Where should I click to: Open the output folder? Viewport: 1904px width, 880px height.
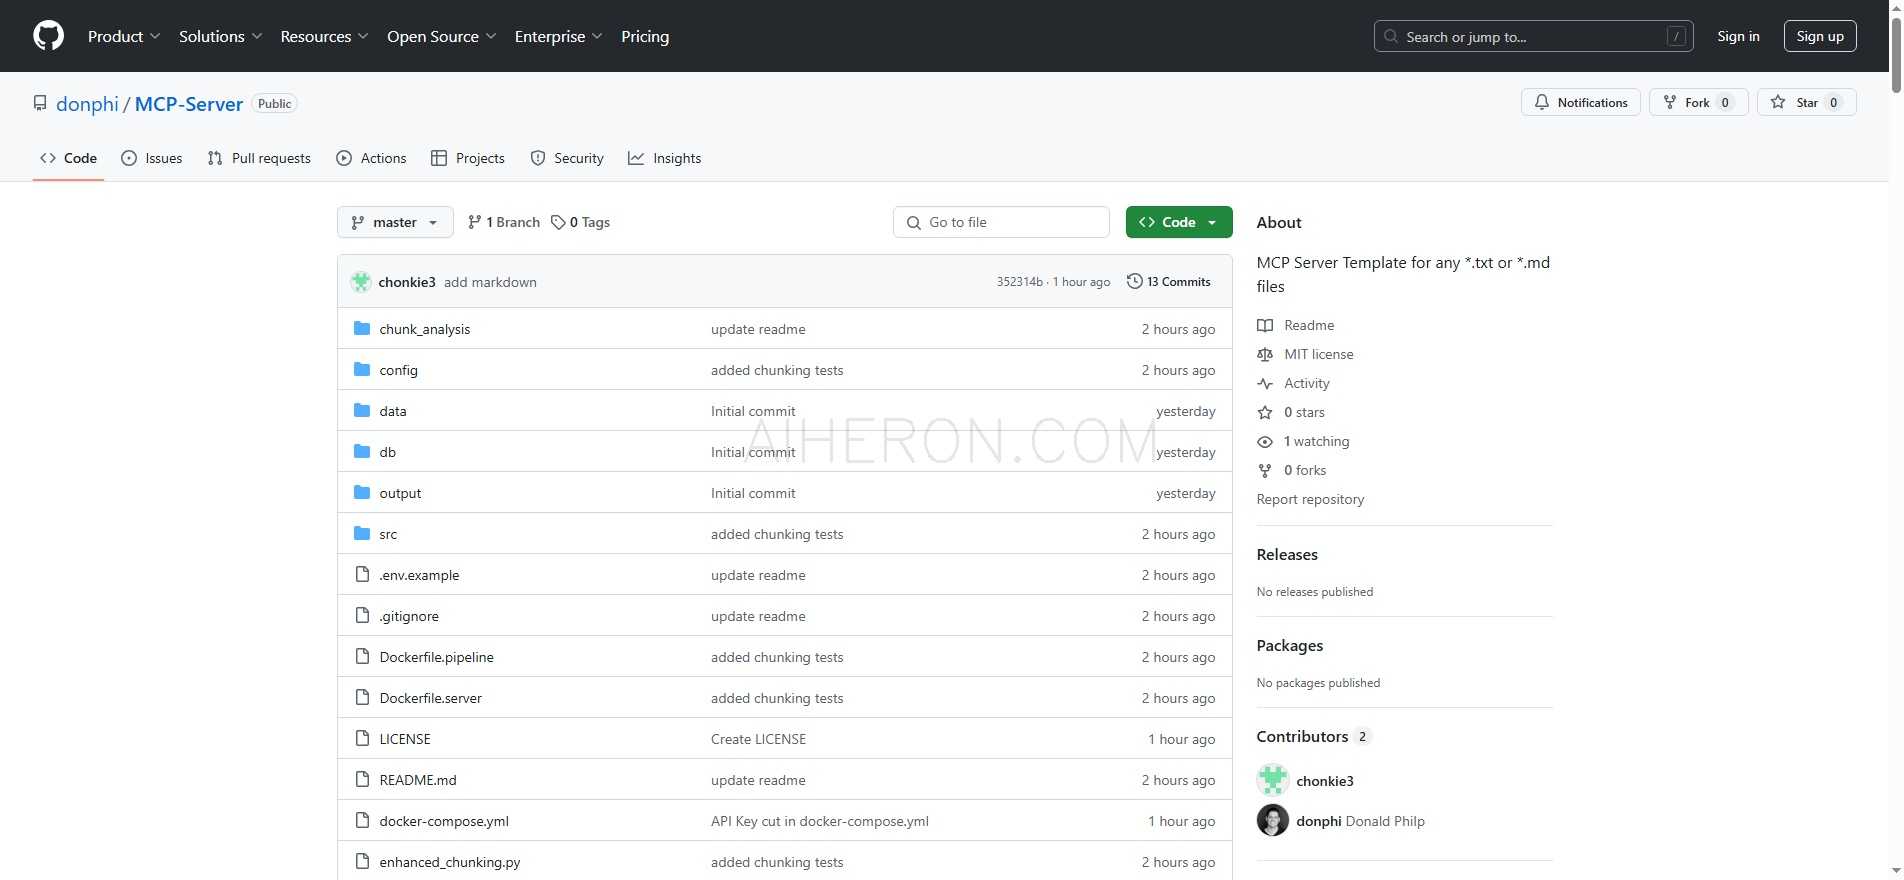click(400, 493)
